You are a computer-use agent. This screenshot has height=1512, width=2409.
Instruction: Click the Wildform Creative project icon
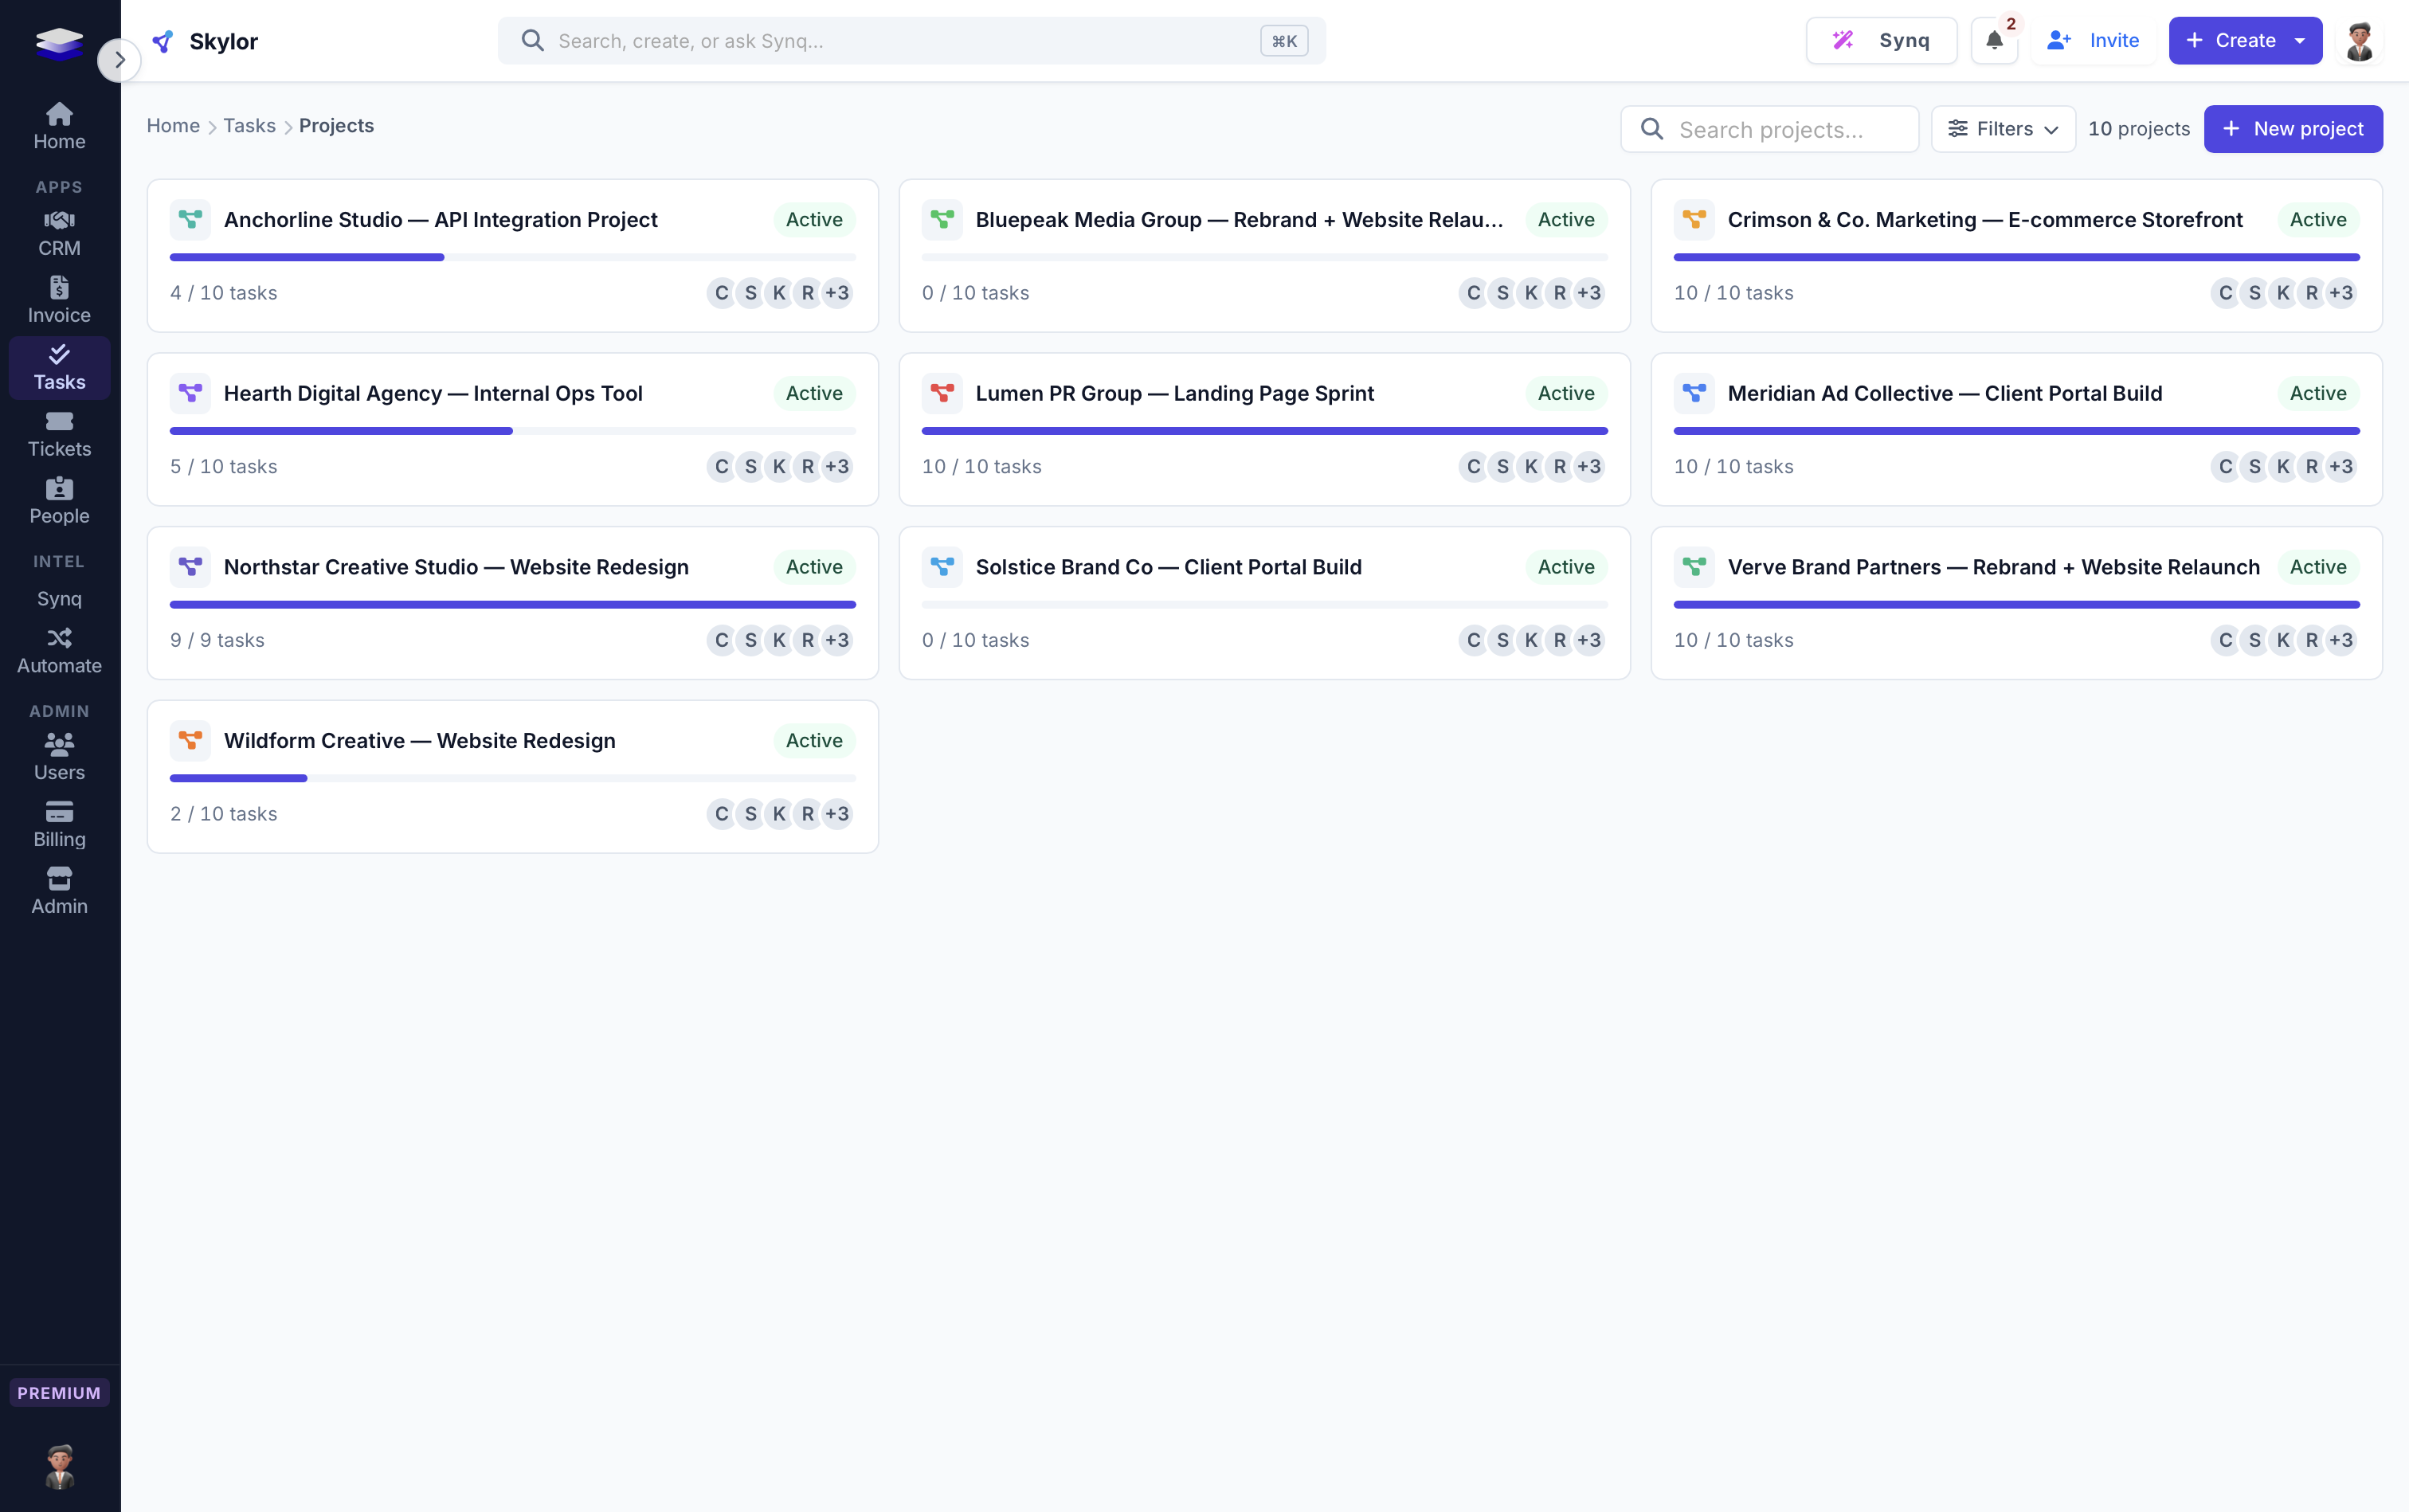click(x=190, y=740)
